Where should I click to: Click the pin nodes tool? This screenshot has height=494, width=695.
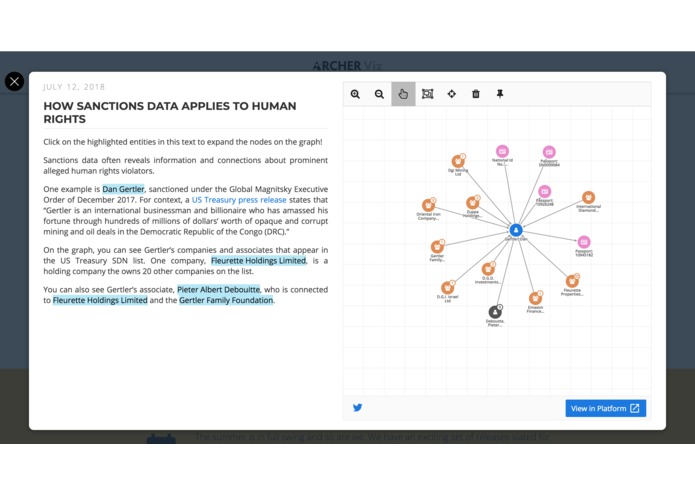coord(500,94)
